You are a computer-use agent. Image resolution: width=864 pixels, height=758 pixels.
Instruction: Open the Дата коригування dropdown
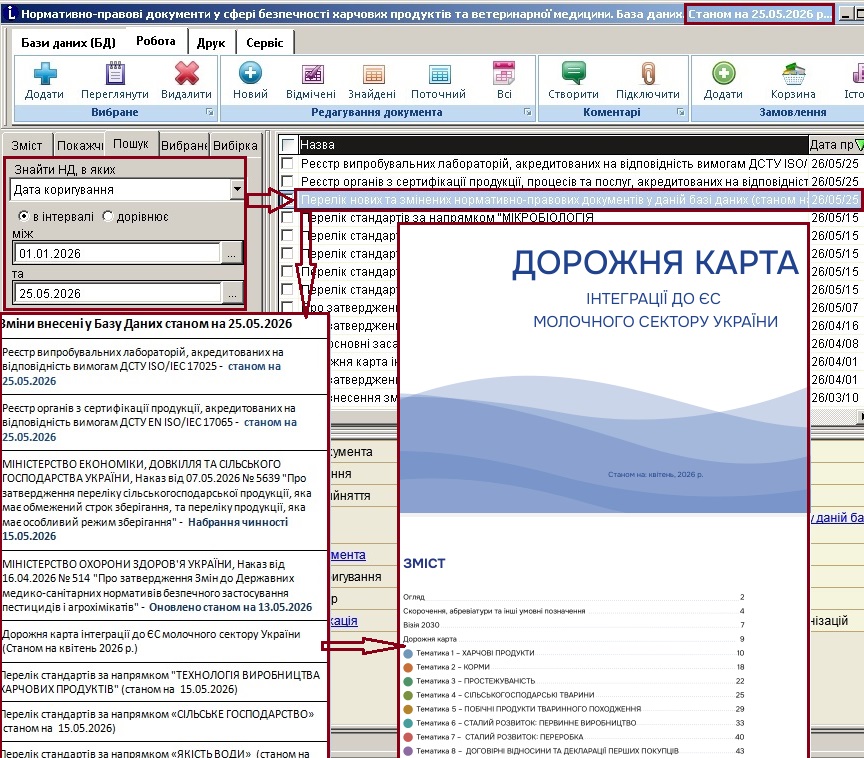coord(237,190)
